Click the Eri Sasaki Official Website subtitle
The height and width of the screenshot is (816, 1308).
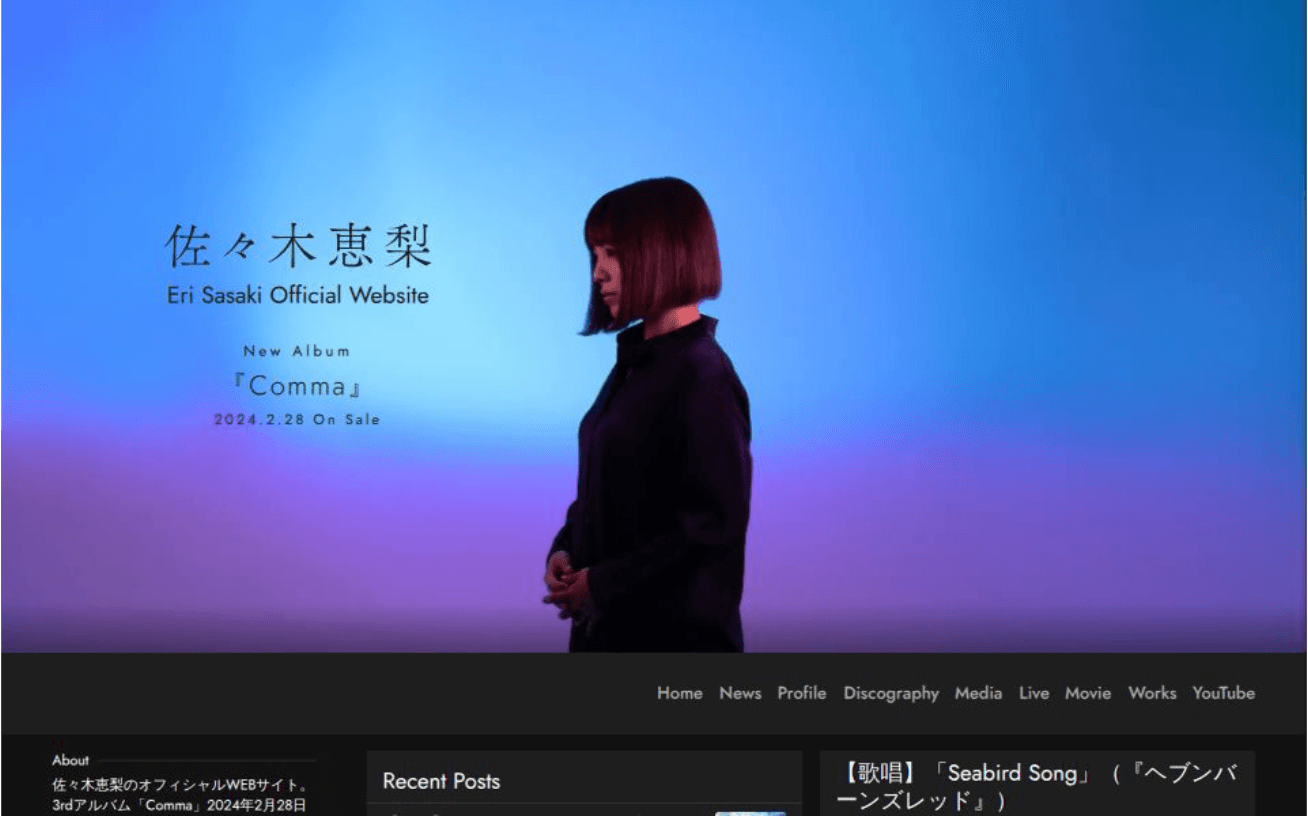[x=297, y=295]
